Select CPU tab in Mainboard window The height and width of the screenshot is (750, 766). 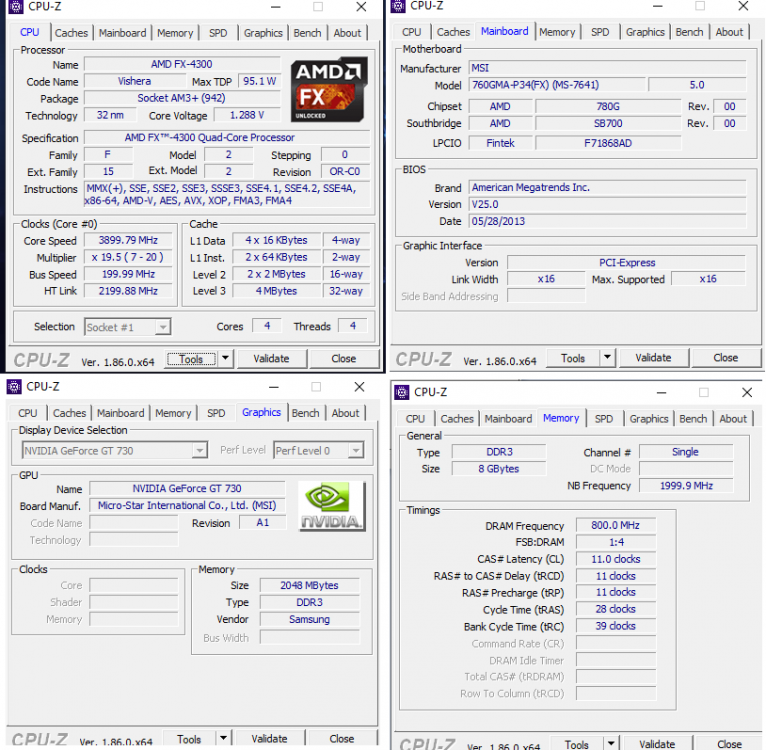pos(411,32)
